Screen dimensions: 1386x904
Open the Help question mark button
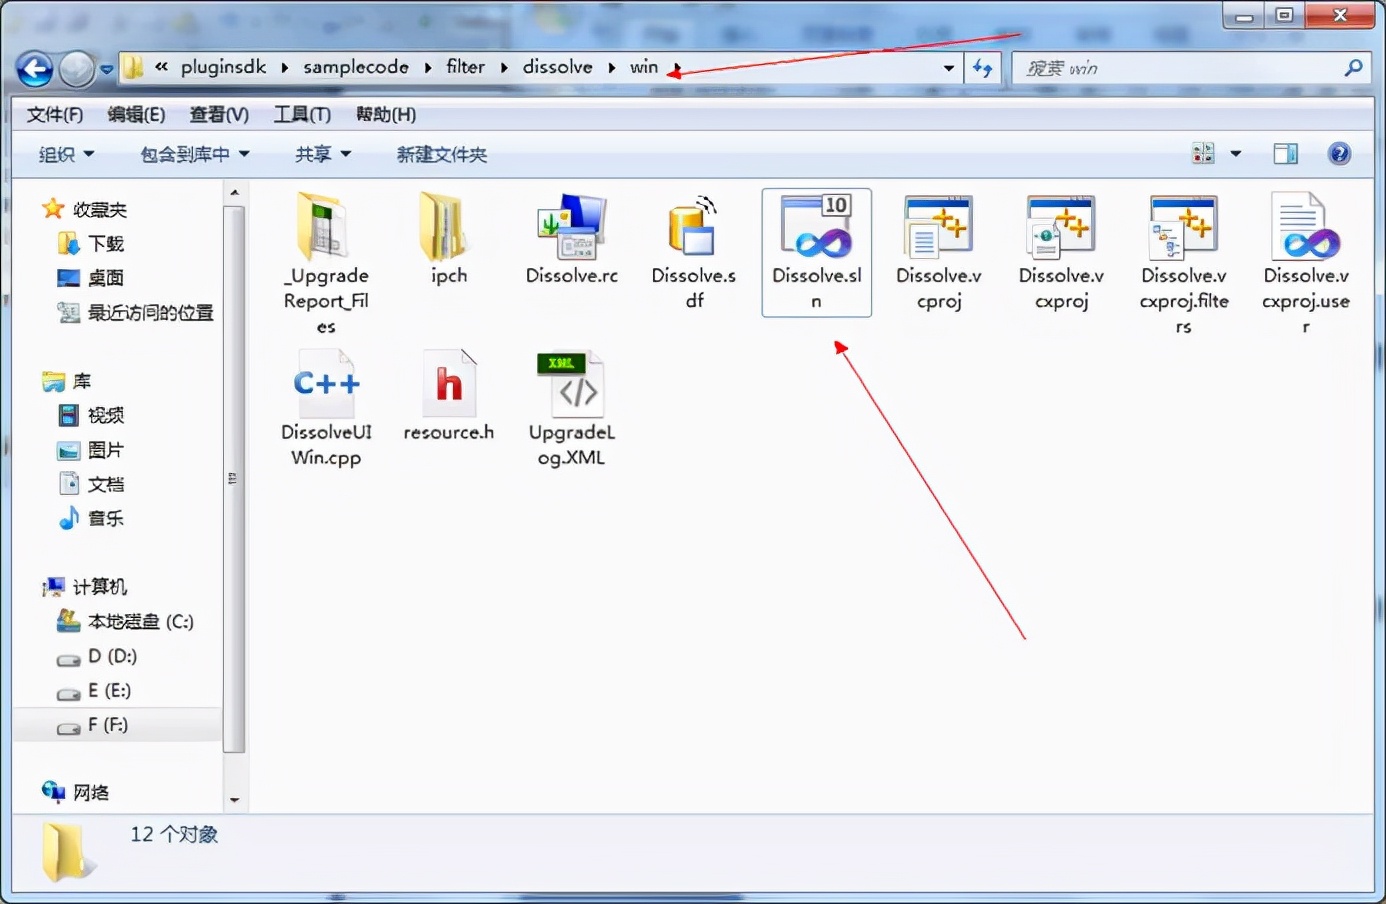tap(1339, 154)
